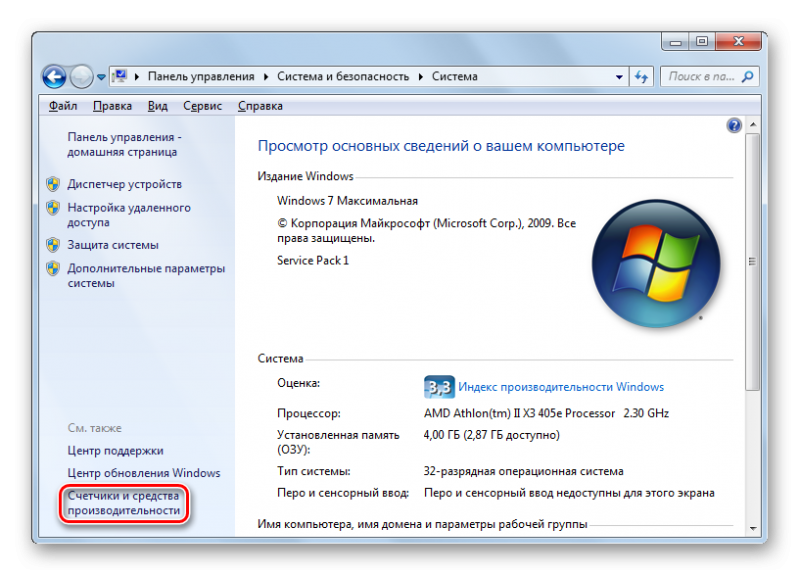
Task: Open Панель управления - домашняя страница link
Action: 124,144
